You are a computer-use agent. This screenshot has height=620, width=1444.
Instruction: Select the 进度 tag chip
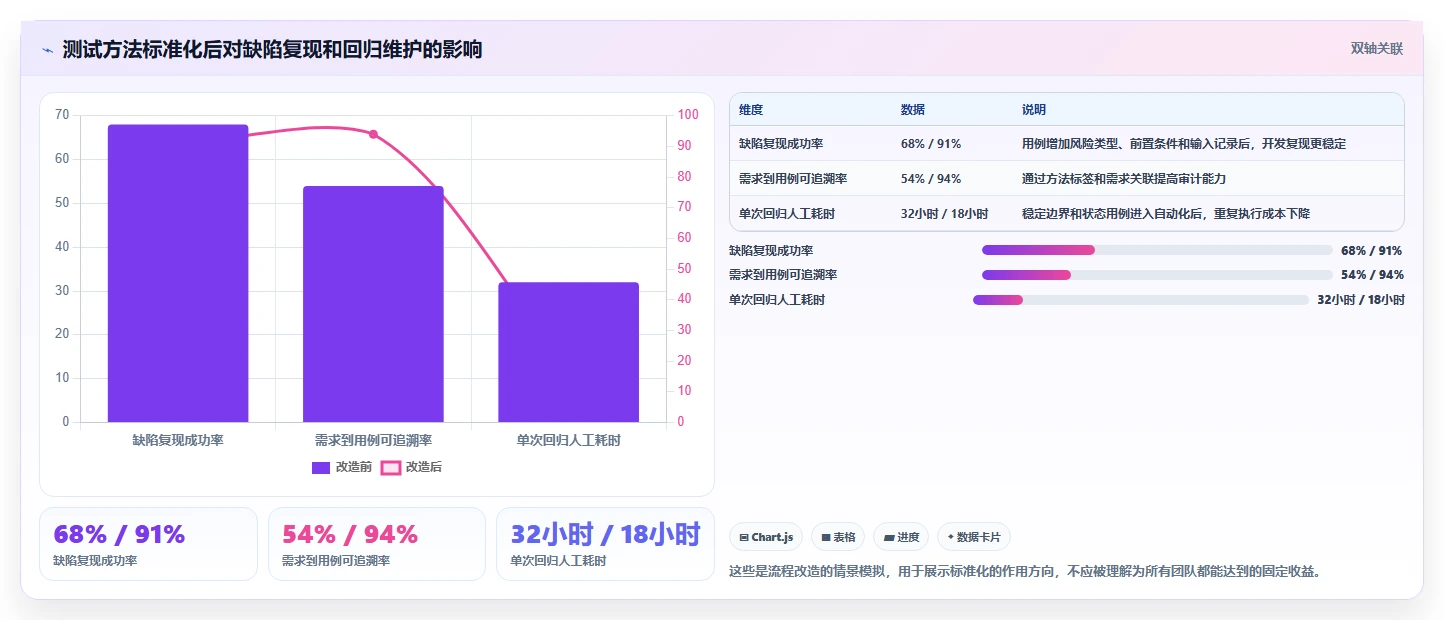[x=901, y=537]
